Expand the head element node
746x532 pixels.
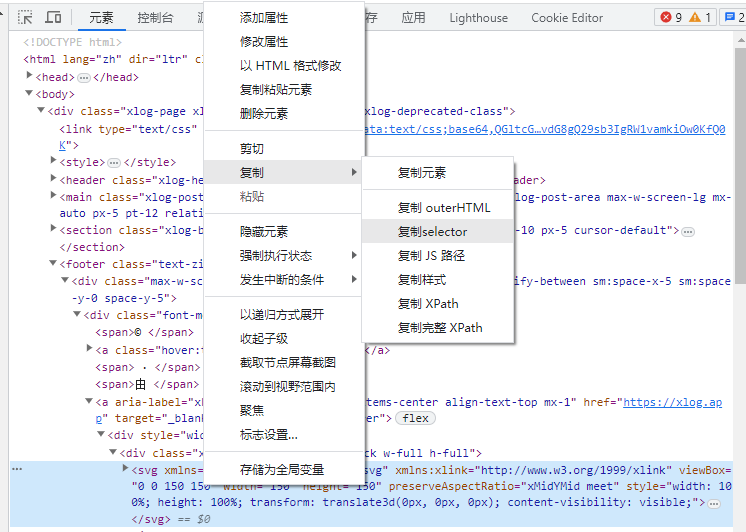pos(30,77)
